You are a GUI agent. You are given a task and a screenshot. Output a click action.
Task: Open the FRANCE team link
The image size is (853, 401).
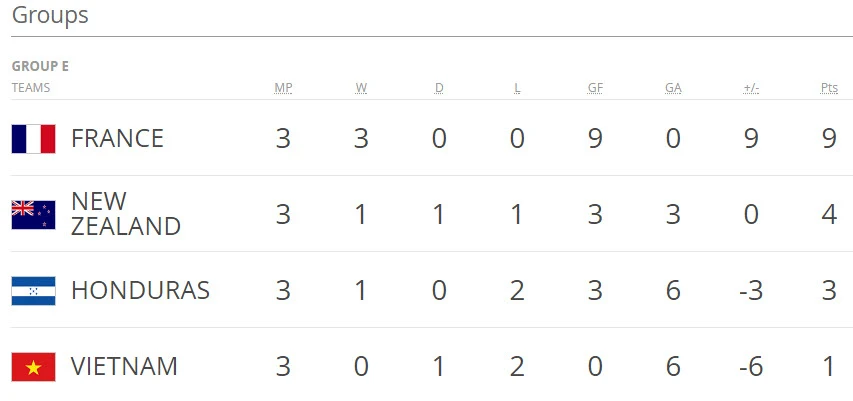[117, 138]
